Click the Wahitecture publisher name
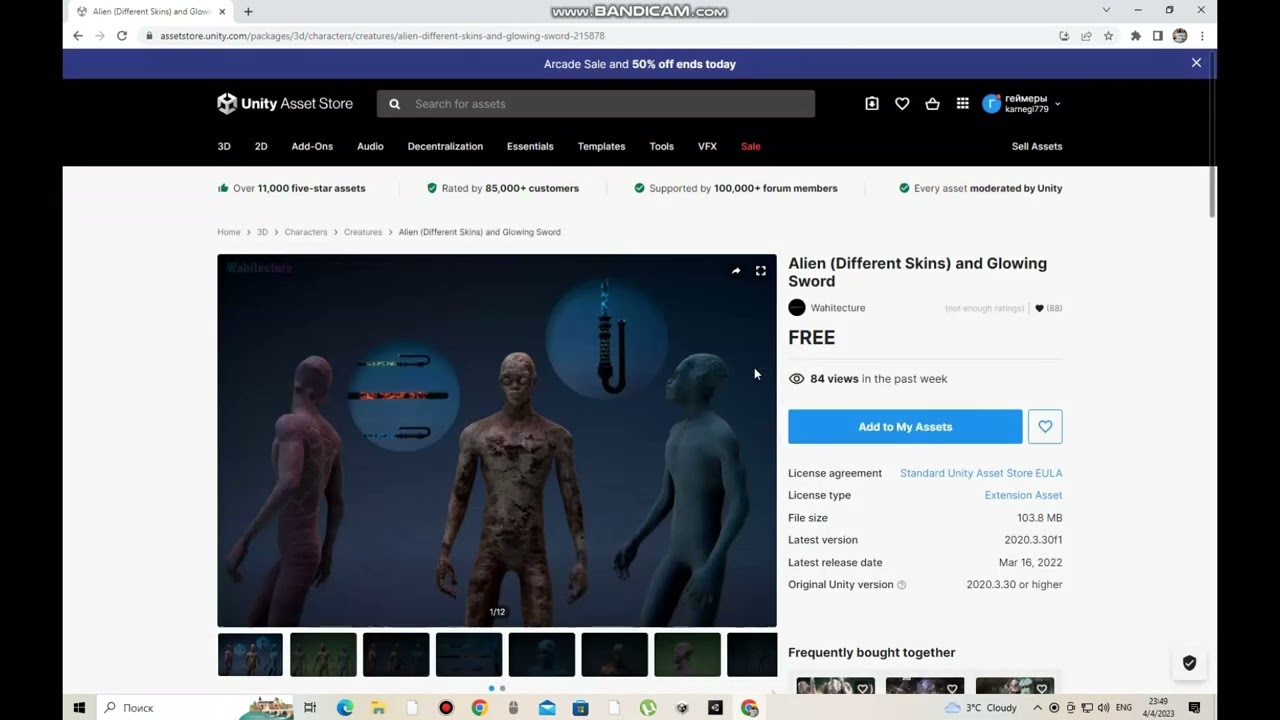 point(838,308)
